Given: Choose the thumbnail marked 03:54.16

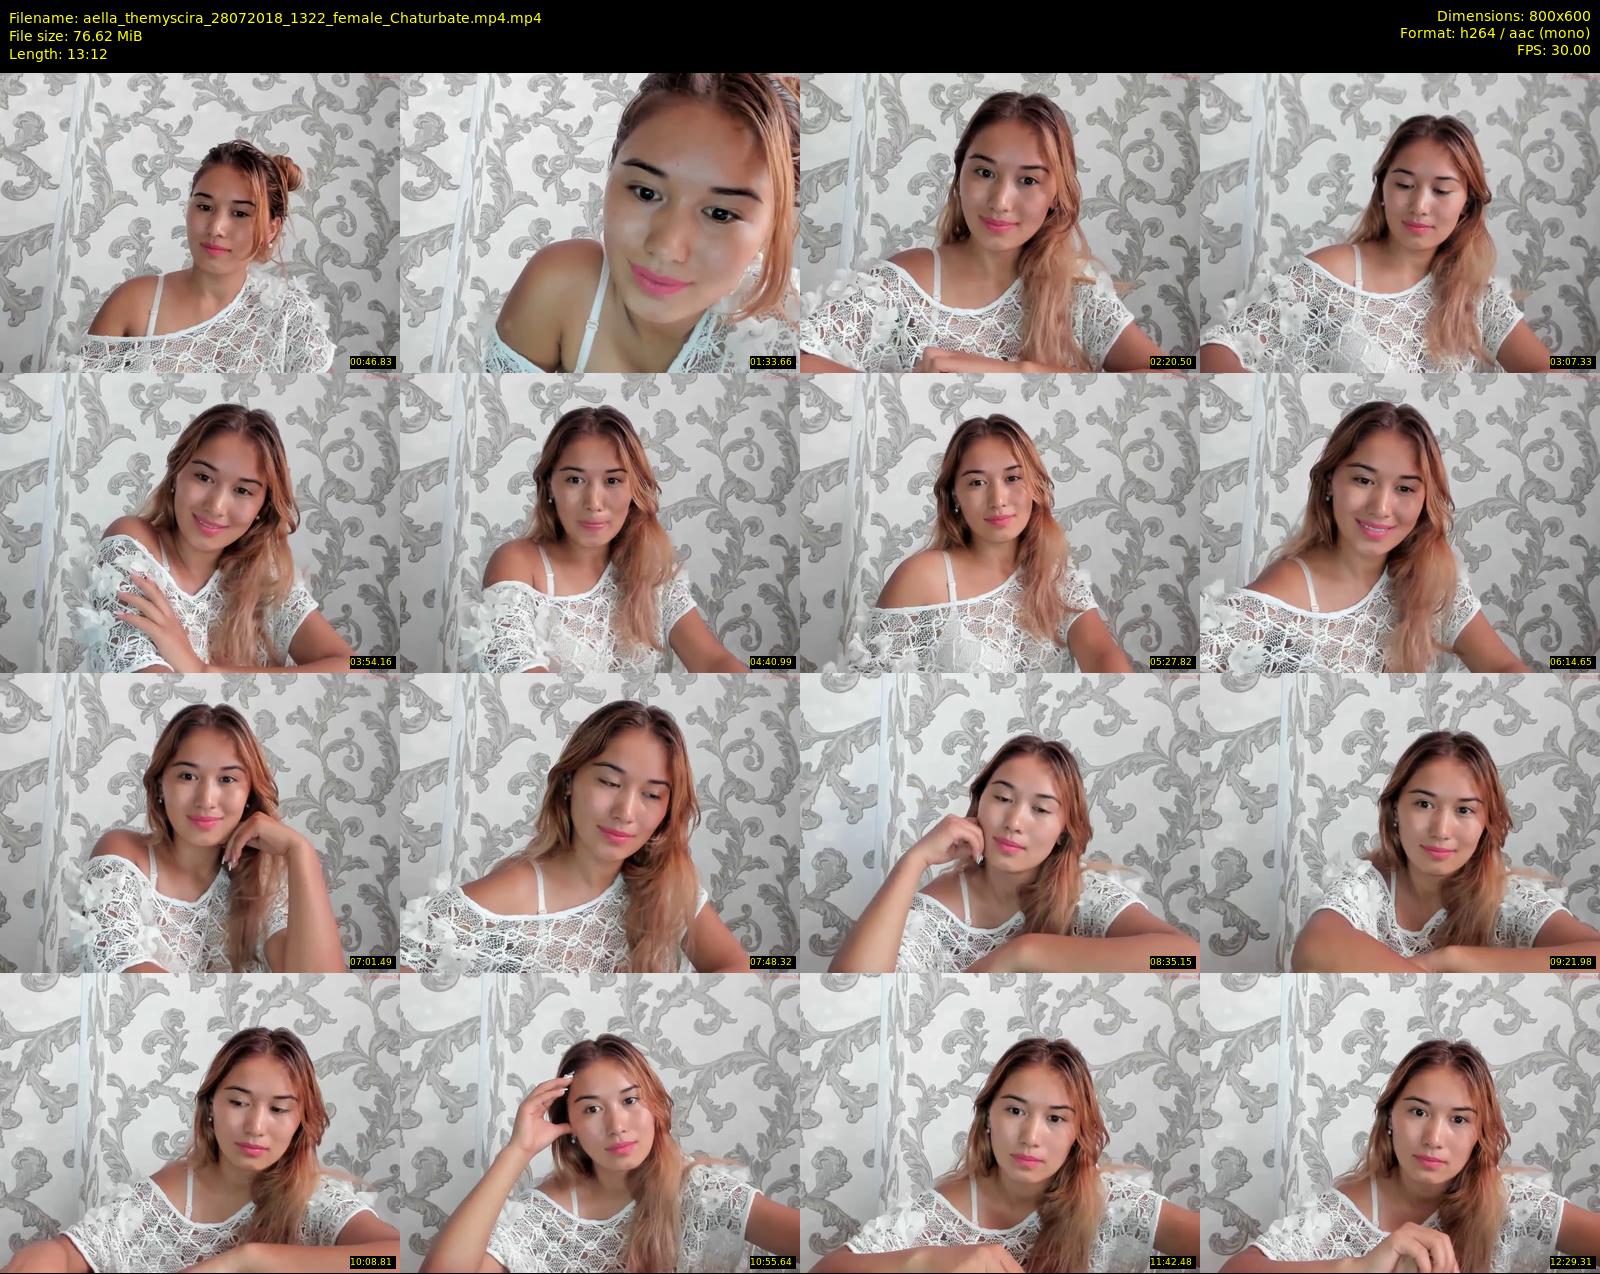Looking at the screenshot, I should click(200, 522).
